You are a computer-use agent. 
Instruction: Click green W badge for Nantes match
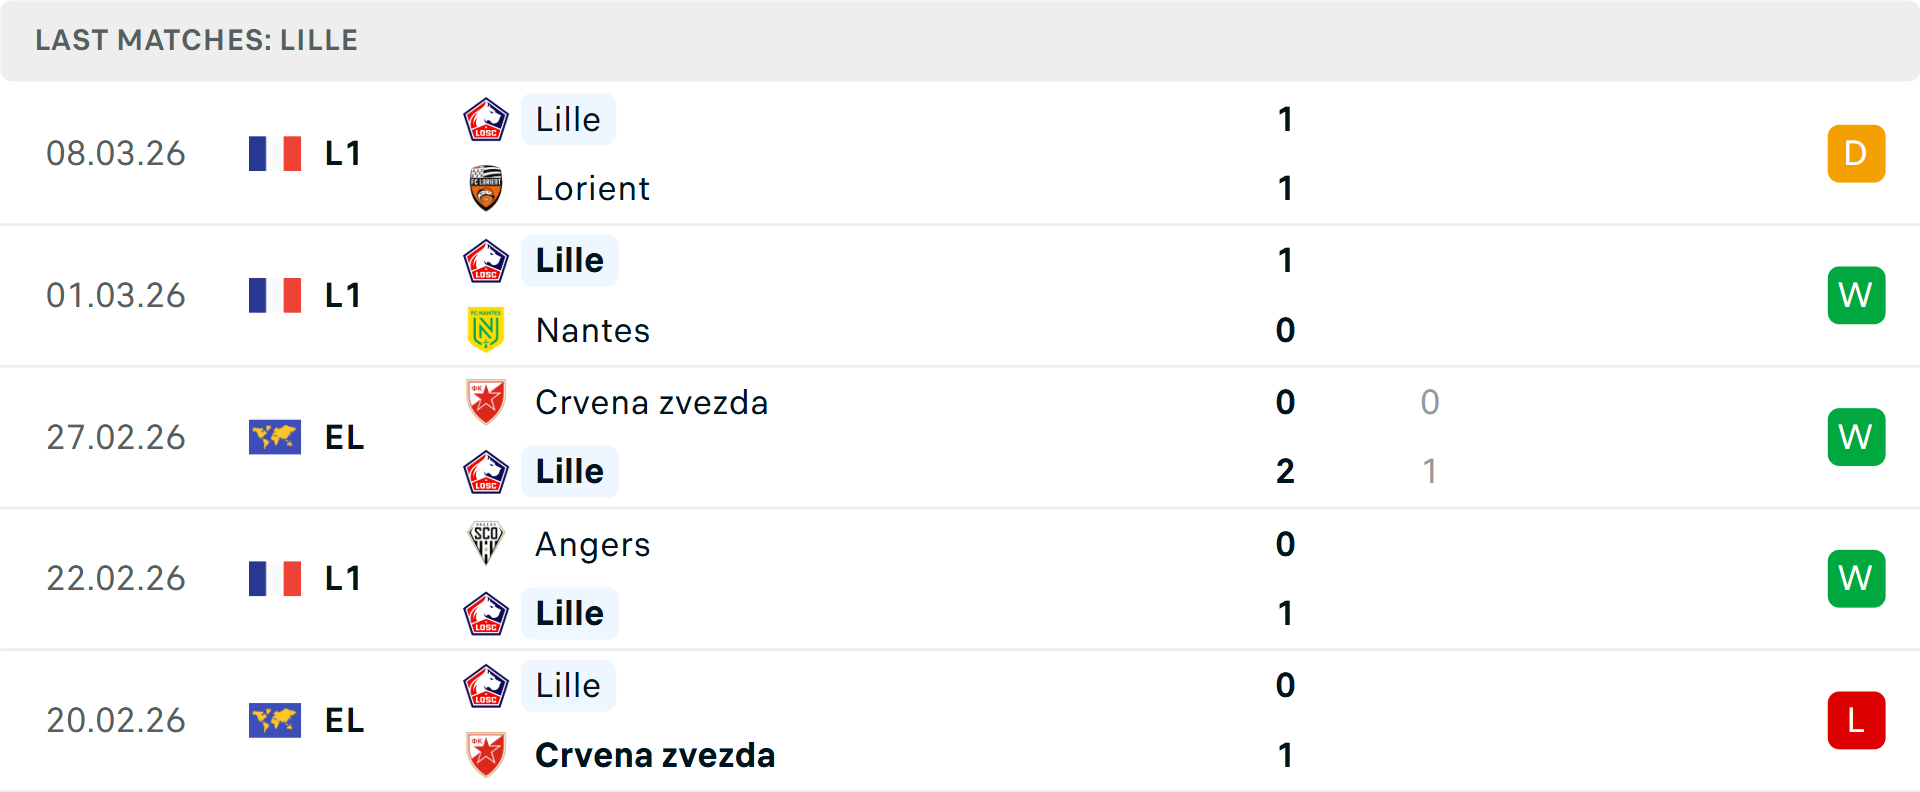pos(1856,295)
